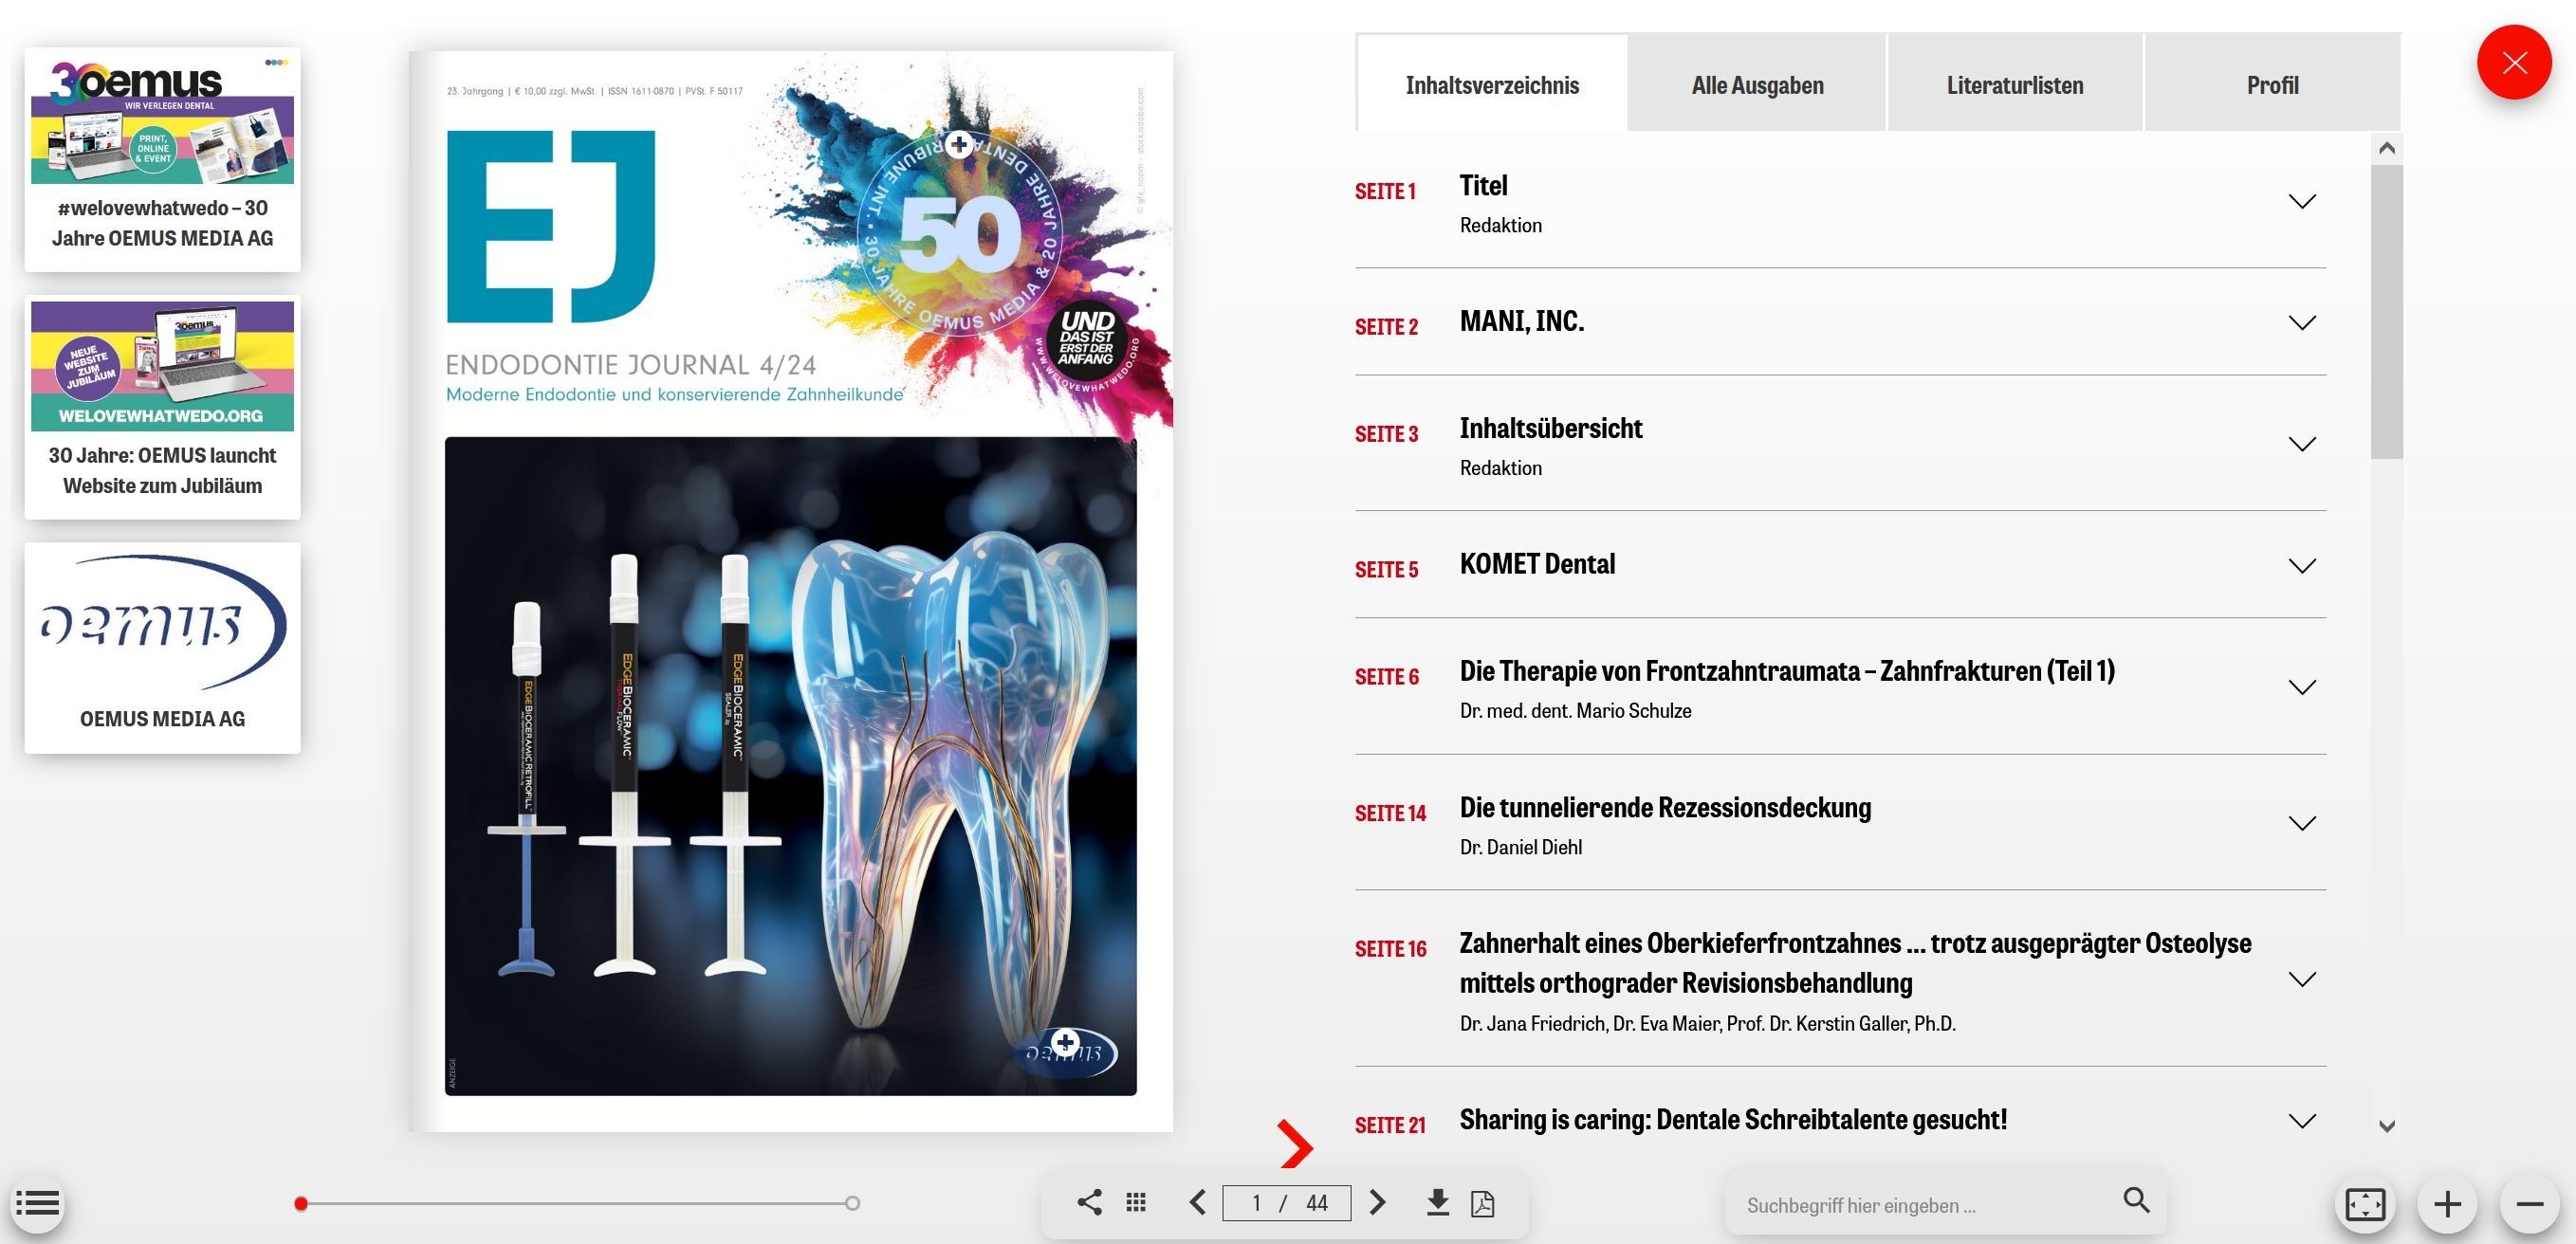Viewport: 2576px width, 1244px height.
Task: Open the hamburger menu list icon
Action: (x=38, y=1203)
